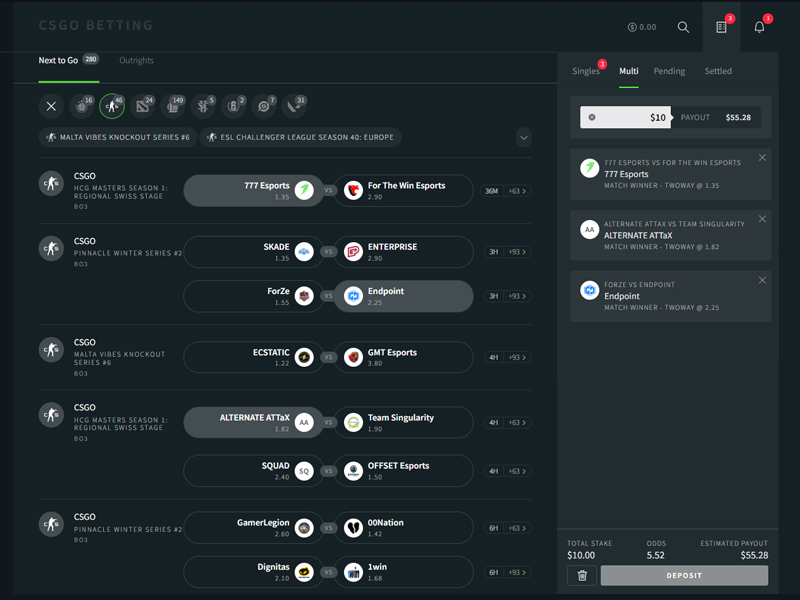The height and width of the screenshot is (600, 800).
Task: Bet on ECSTATIC at 1.22
Action: click(254, 357)
